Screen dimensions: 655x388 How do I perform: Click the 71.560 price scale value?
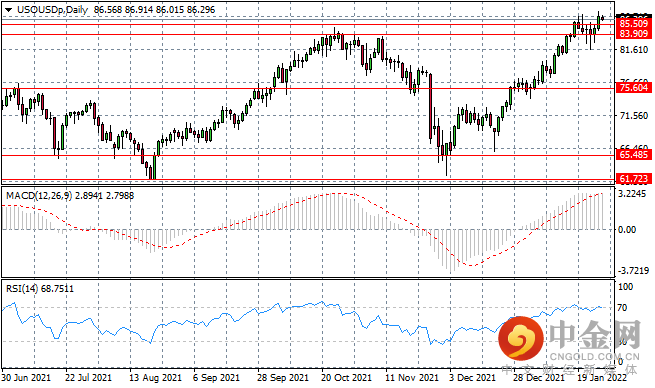tap(634, 116)
